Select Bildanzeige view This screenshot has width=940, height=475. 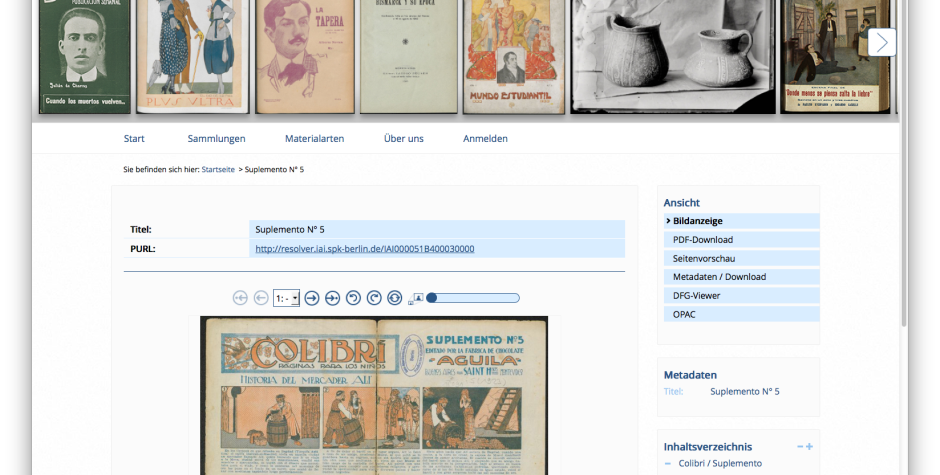742,221
